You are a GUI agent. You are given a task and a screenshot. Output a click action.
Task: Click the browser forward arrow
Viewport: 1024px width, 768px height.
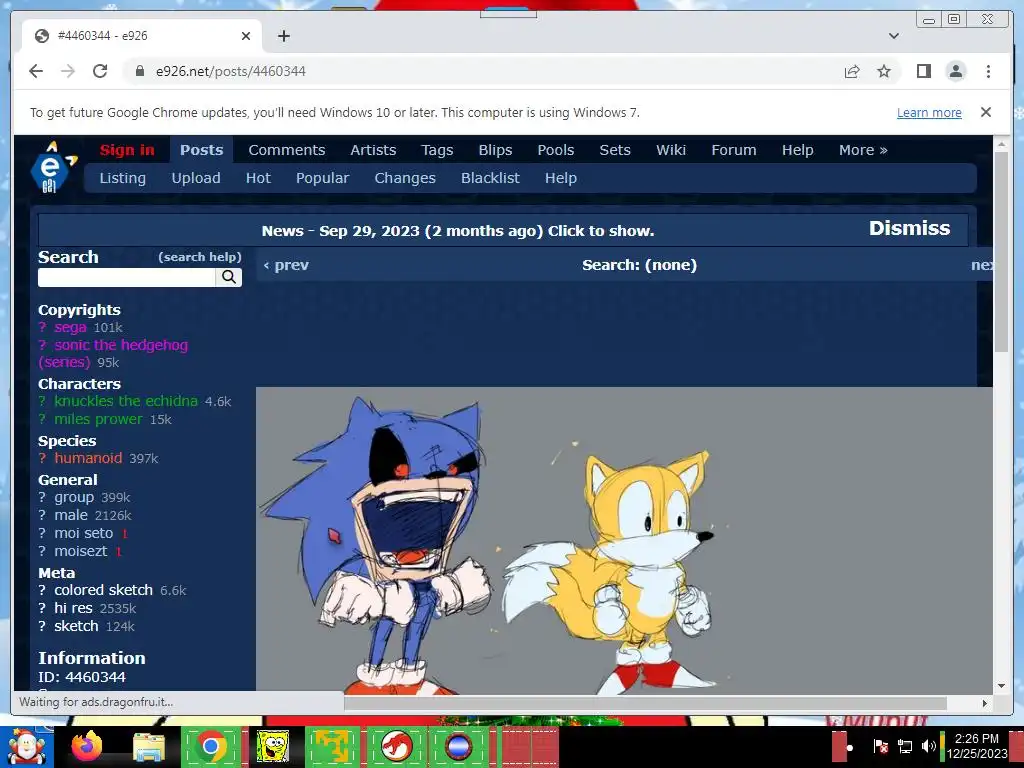click(x=68, y=71)
